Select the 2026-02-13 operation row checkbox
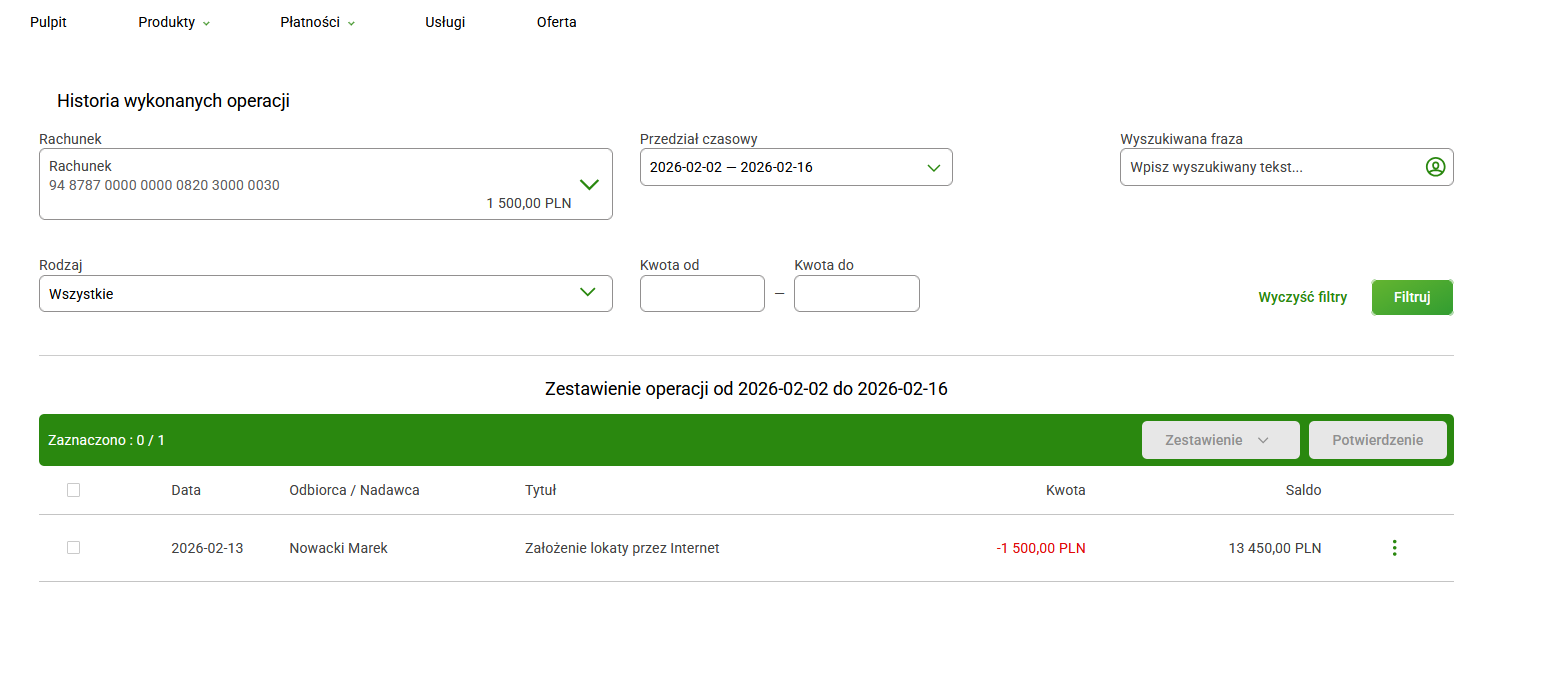Viewport: 1554px width, 683px height. point(73,548)
